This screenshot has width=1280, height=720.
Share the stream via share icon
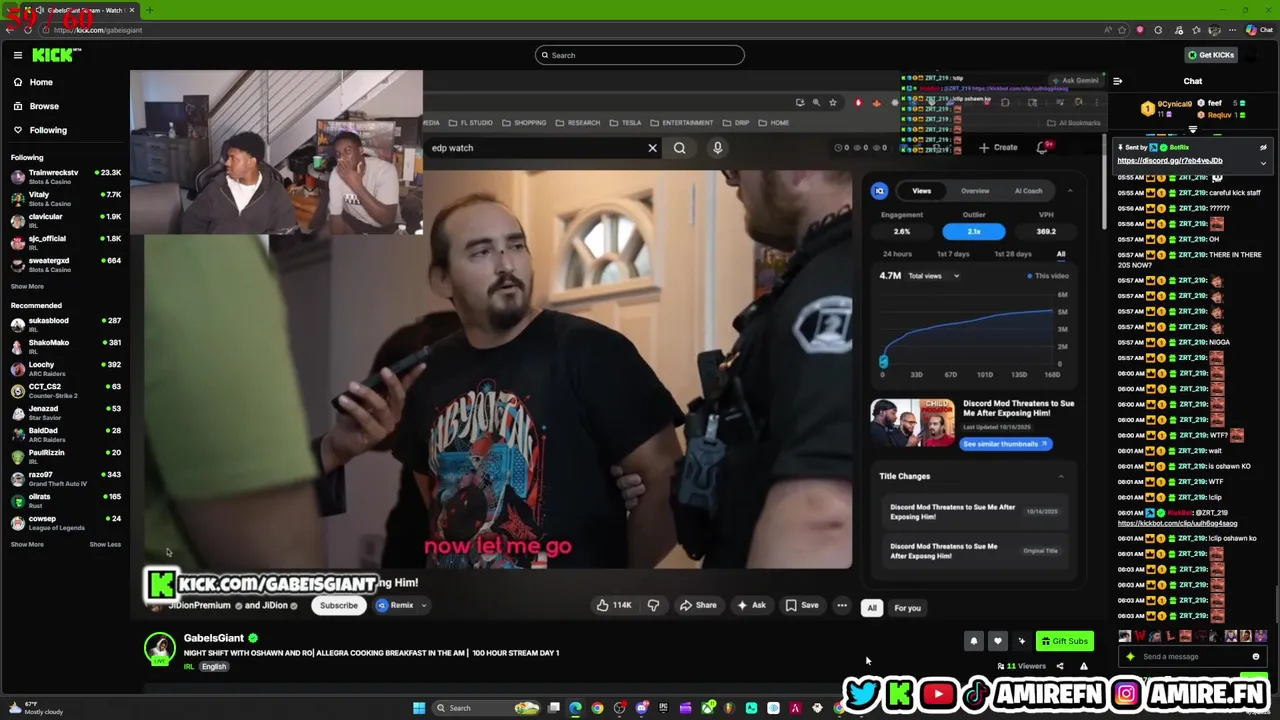pyautogui.click(x=1060, y=666)
